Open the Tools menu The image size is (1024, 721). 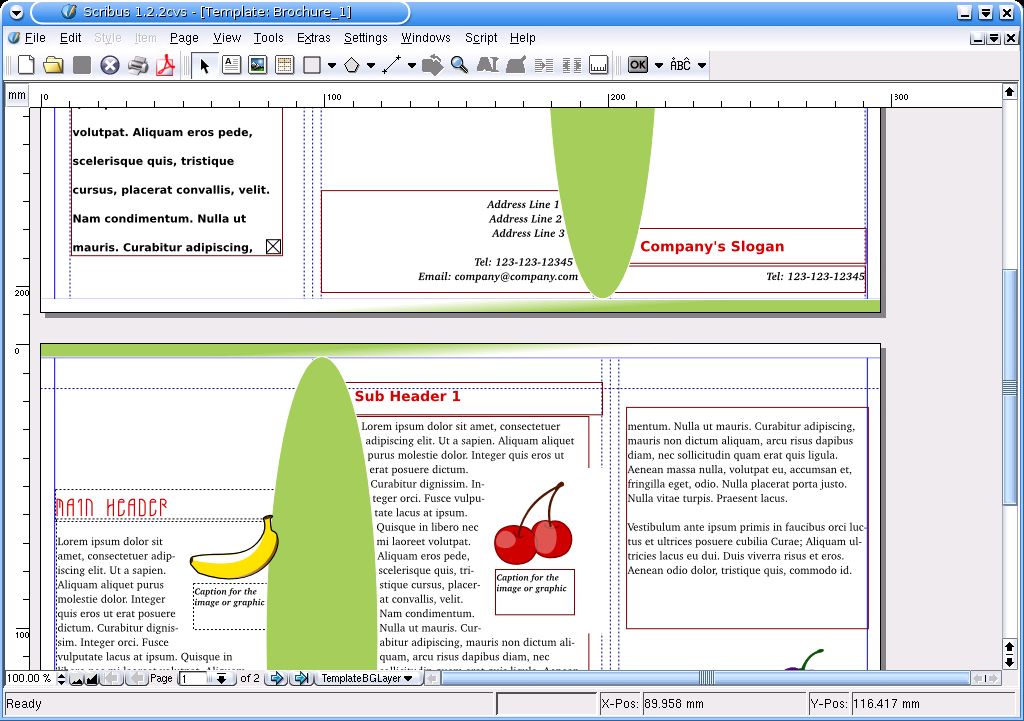coord(268,38)
